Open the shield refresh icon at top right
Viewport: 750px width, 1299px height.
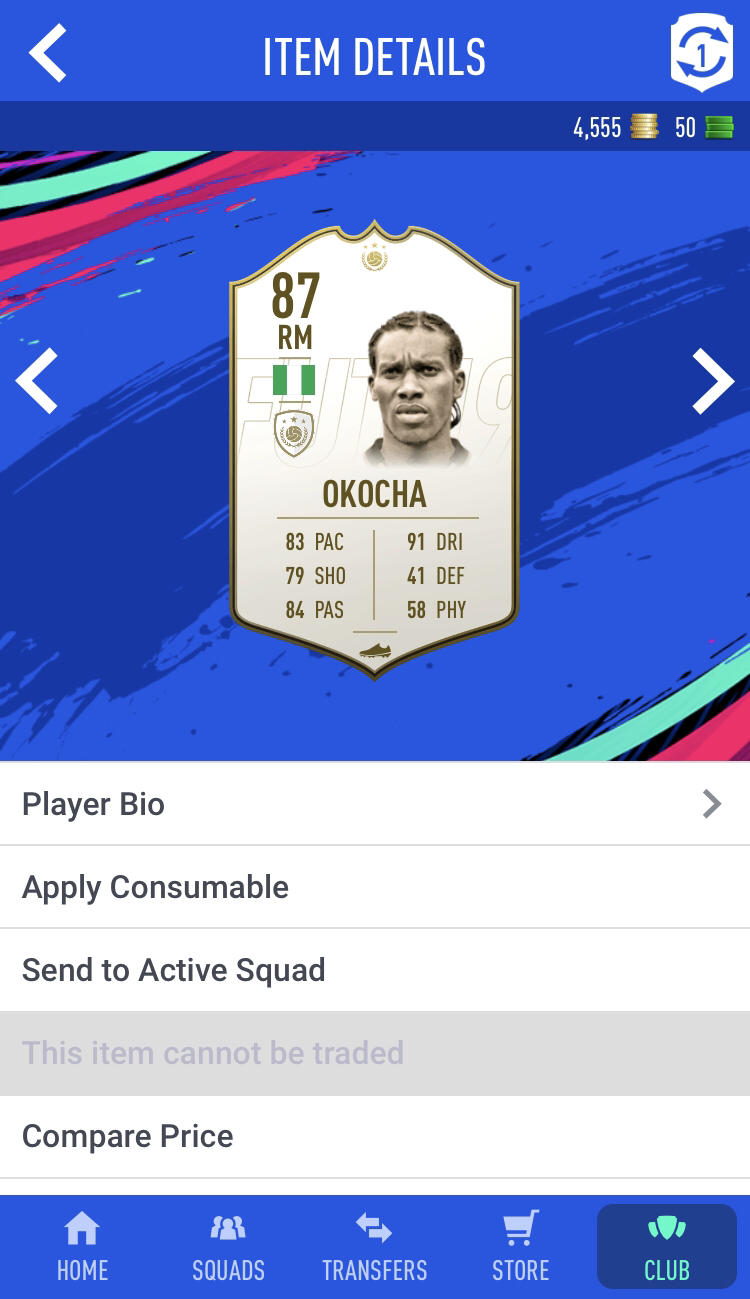coord(702,52)
